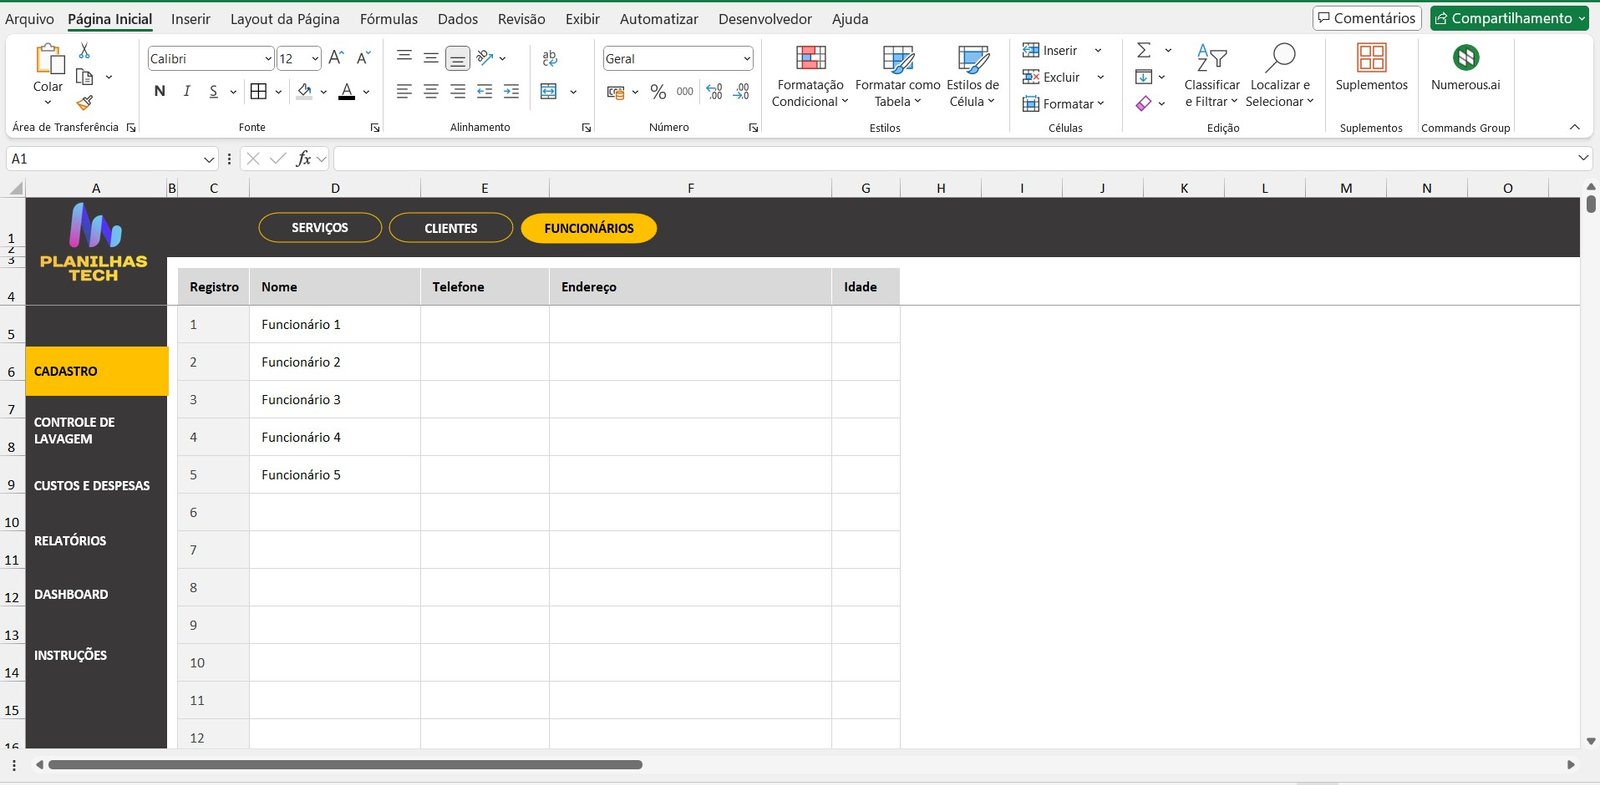1600x785 pixels.
Task: Click the select all corner triangle
Action: pyautogui.click(x=15, y=188)
